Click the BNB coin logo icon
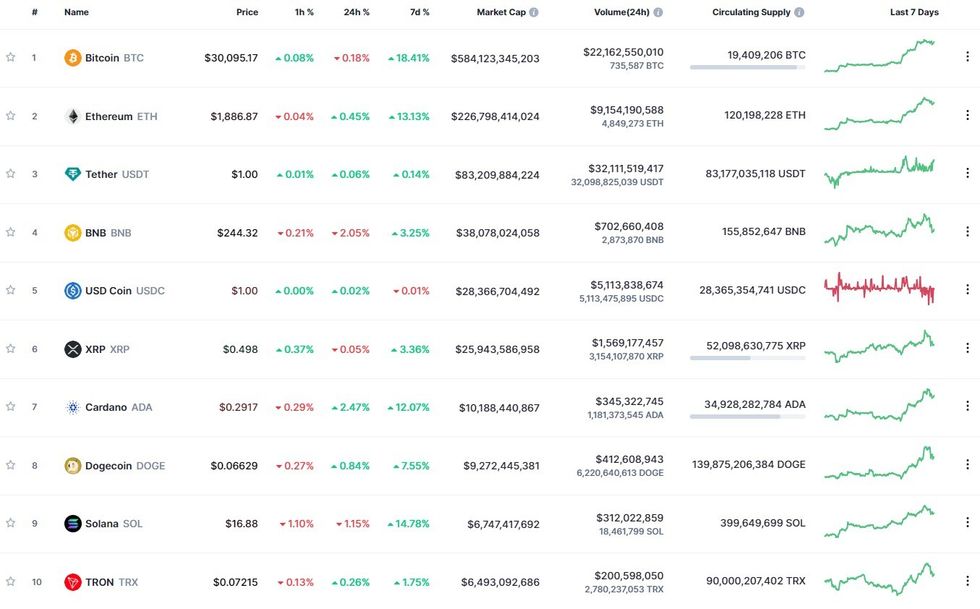 73,233
